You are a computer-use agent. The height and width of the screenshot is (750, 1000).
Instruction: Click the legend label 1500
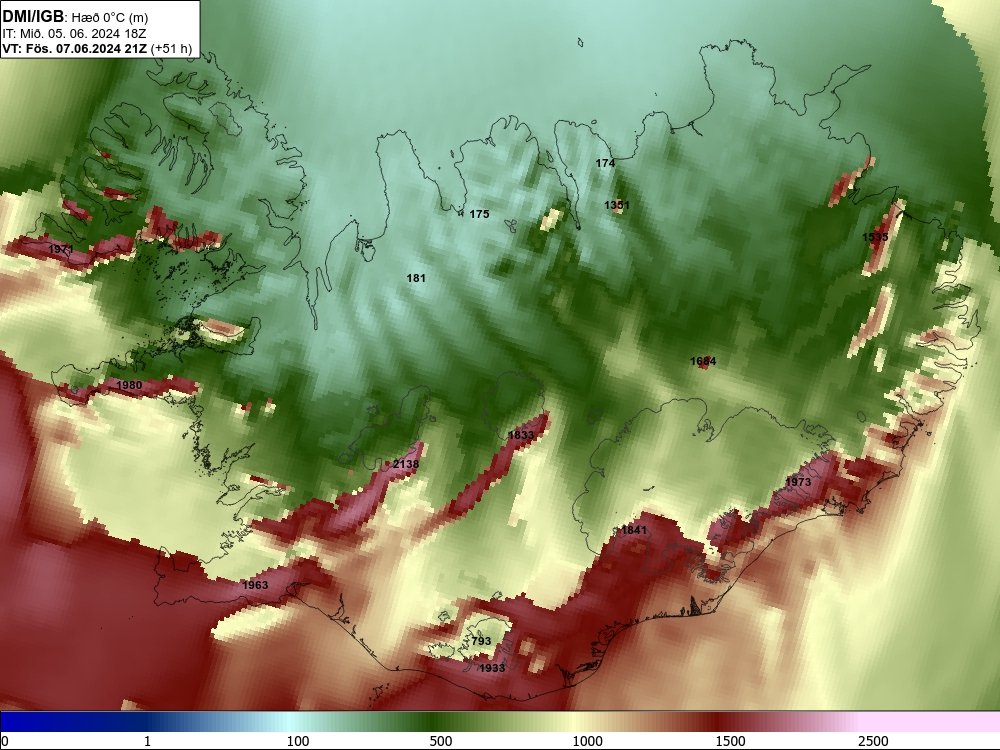point(730,741)
